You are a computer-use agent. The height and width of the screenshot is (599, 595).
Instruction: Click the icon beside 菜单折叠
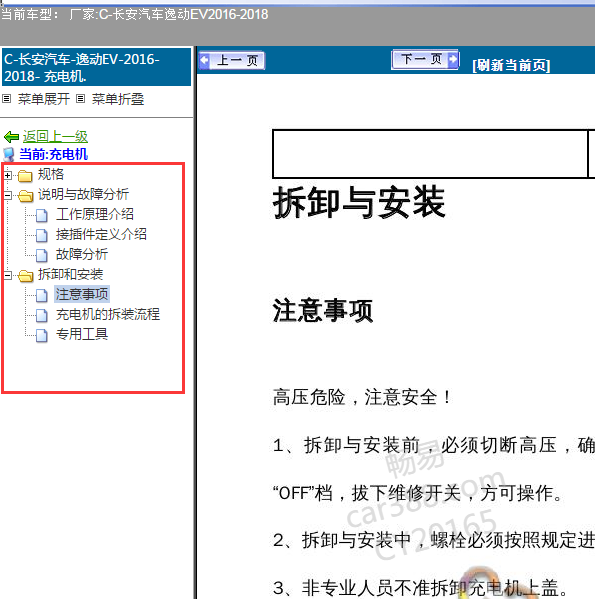pyautogui.click(x=81, y=99)
